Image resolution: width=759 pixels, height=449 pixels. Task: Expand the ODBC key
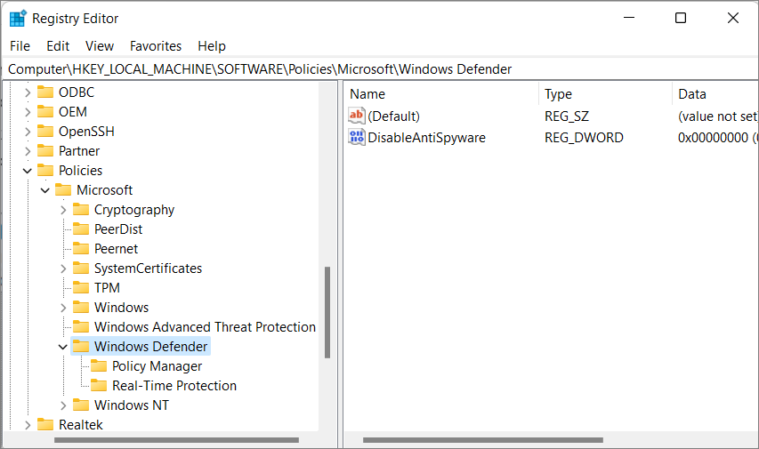point(28,92)
